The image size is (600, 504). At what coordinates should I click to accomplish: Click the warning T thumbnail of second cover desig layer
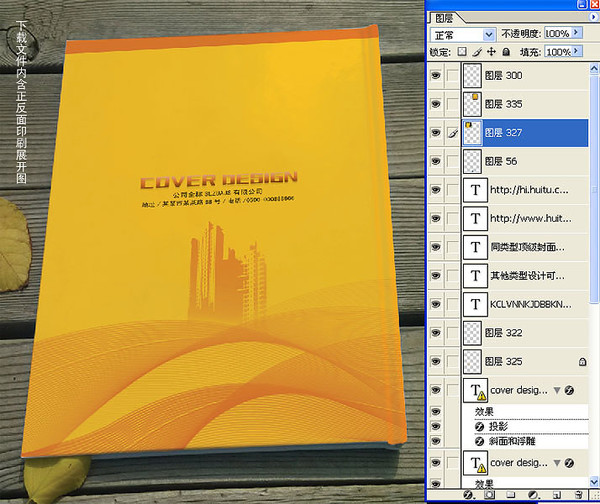tap(475, 463)
